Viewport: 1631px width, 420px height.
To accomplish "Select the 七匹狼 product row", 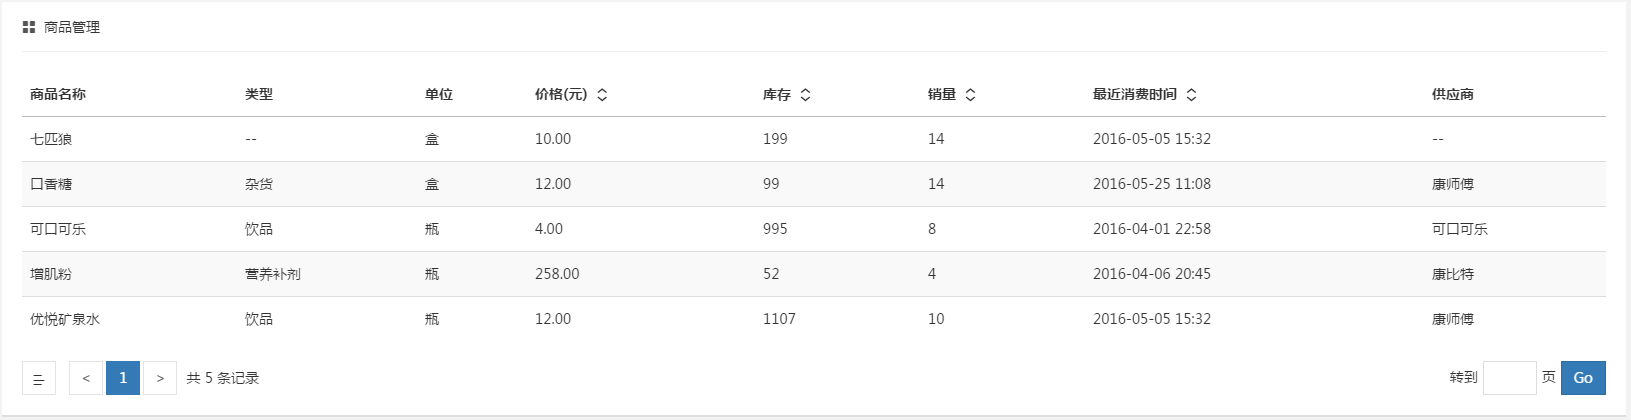I will tap(814, 139).
